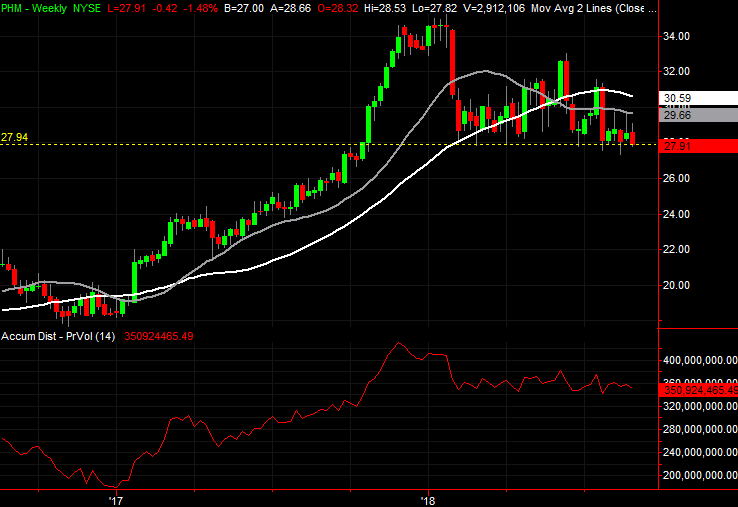
Task: Click the -1.48% percent change value
Action: pyautogui.click(x=201, y=8)
